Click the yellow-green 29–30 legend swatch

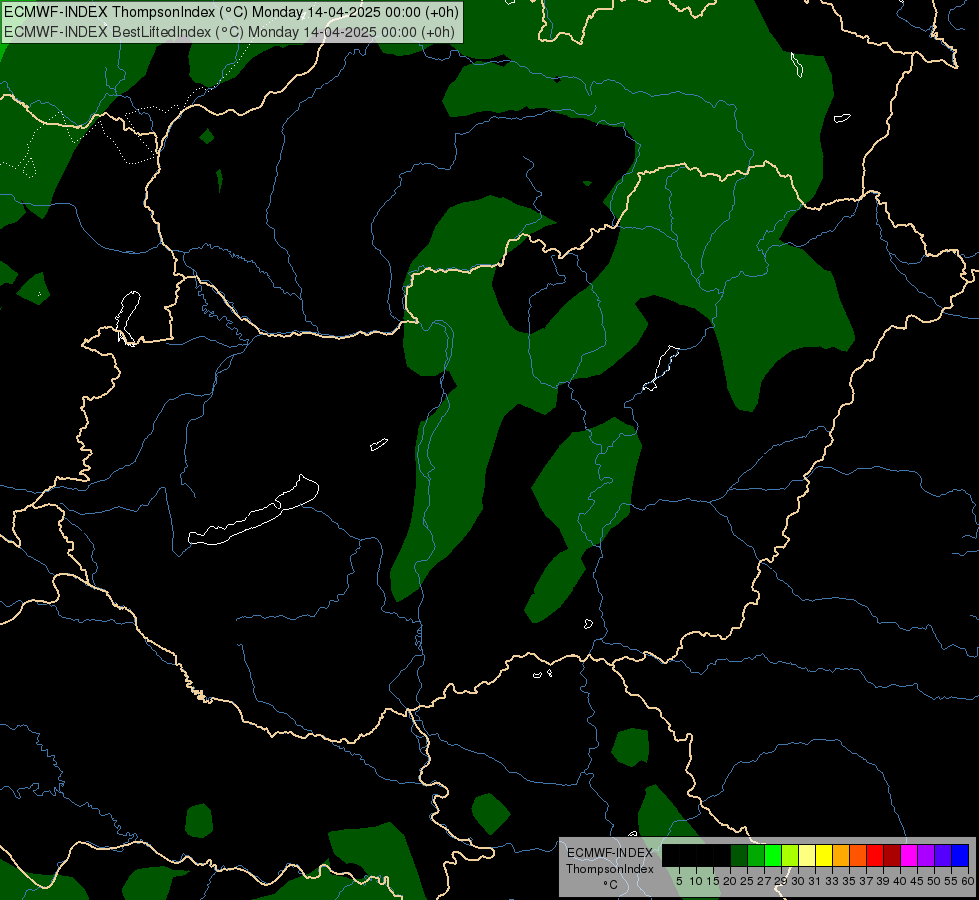790,855
